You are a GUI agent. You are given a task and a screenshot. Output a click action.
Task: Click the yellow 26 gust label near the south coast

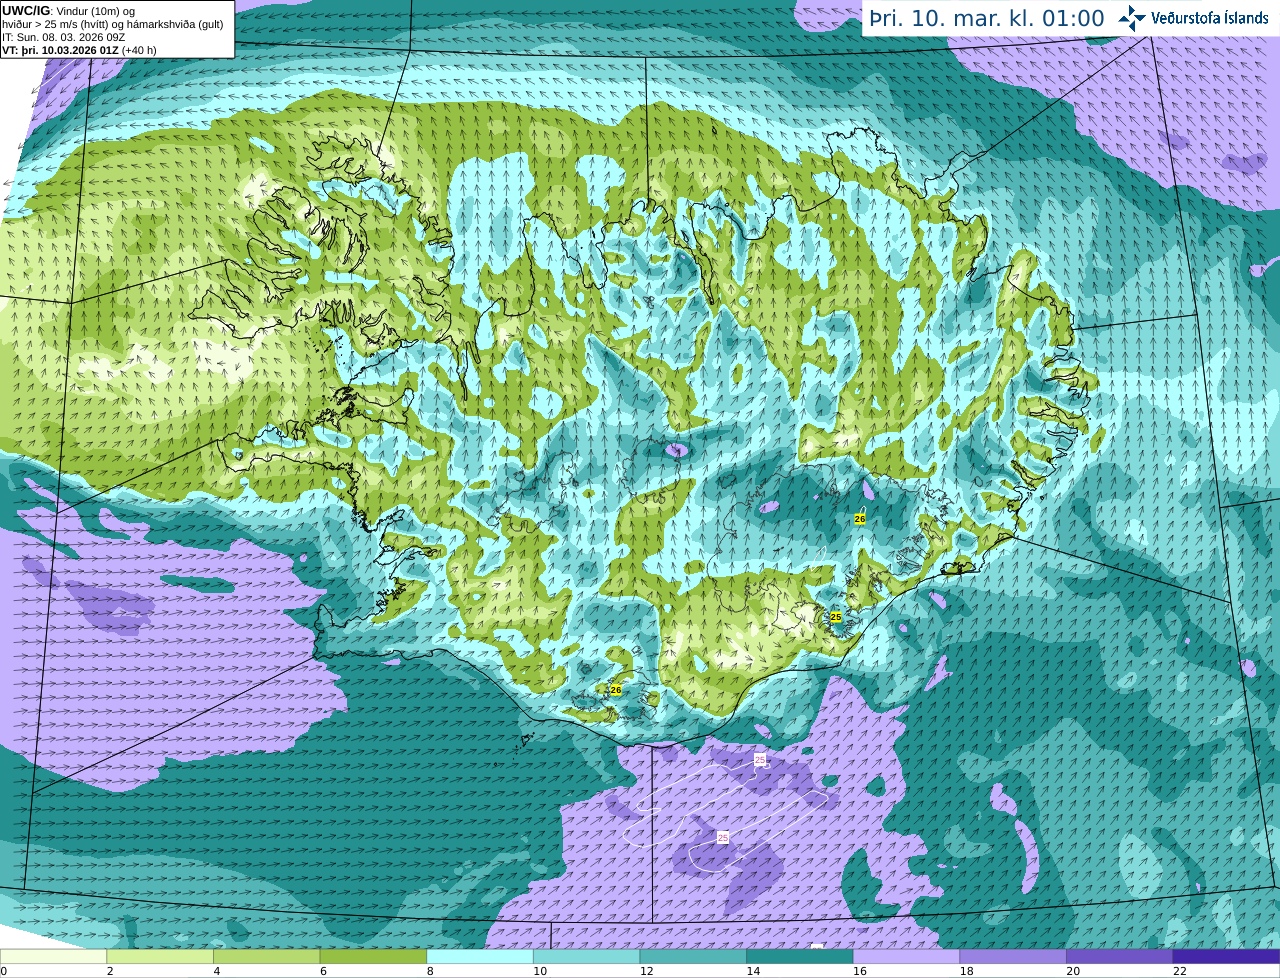click(x=616, y=690)
